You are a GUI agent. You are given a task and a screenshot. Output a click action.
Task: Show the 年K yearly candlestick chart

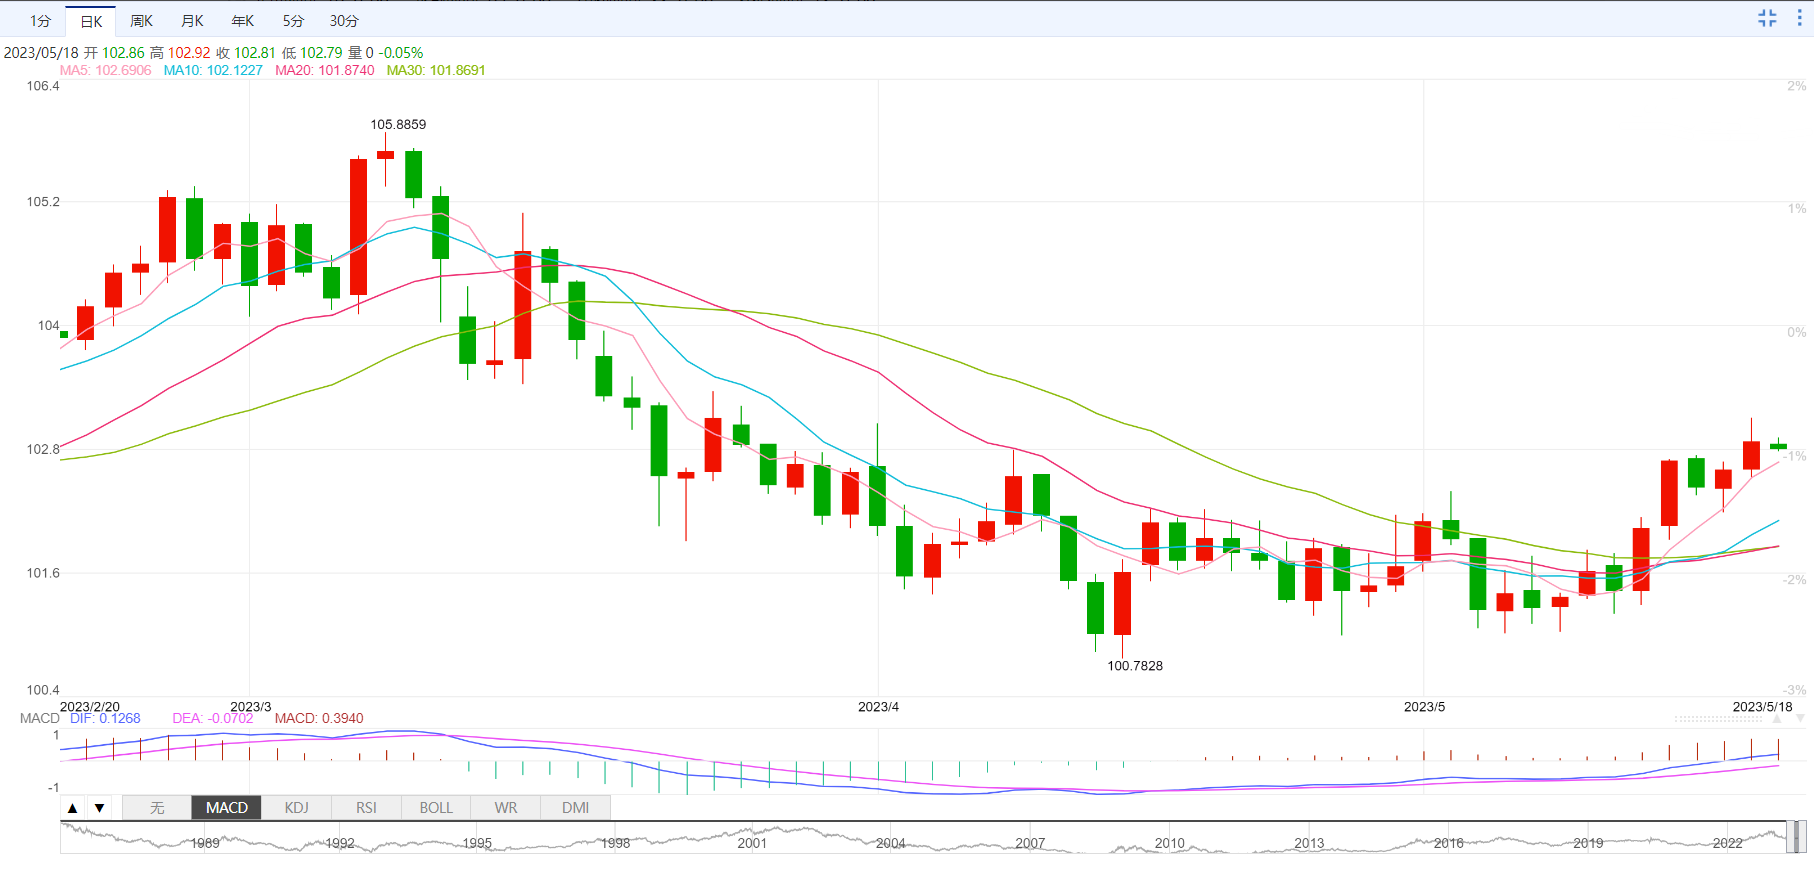point(243,21)
